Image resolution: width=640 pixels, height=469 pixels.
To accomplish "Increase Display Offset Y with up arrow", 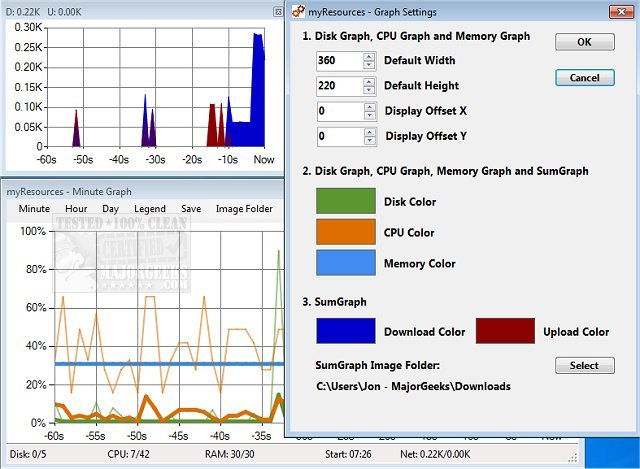I will [x=370, y=133].
